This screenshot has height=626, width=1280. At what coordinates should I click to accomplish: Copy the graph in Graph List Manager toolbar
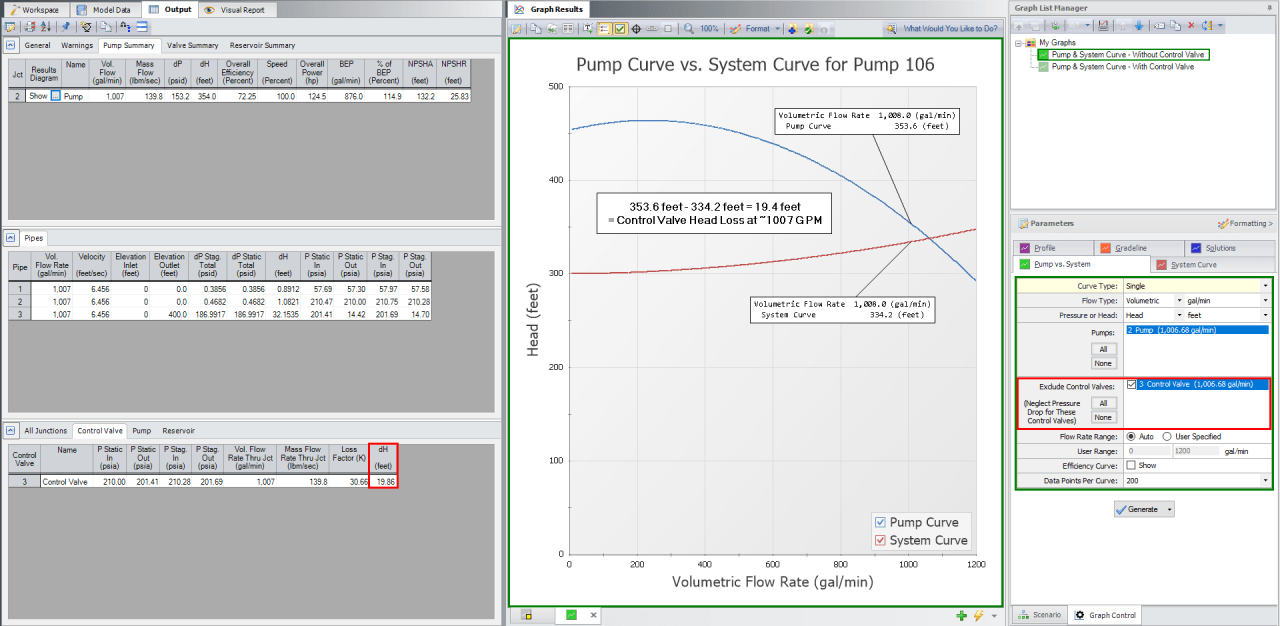1175,25
